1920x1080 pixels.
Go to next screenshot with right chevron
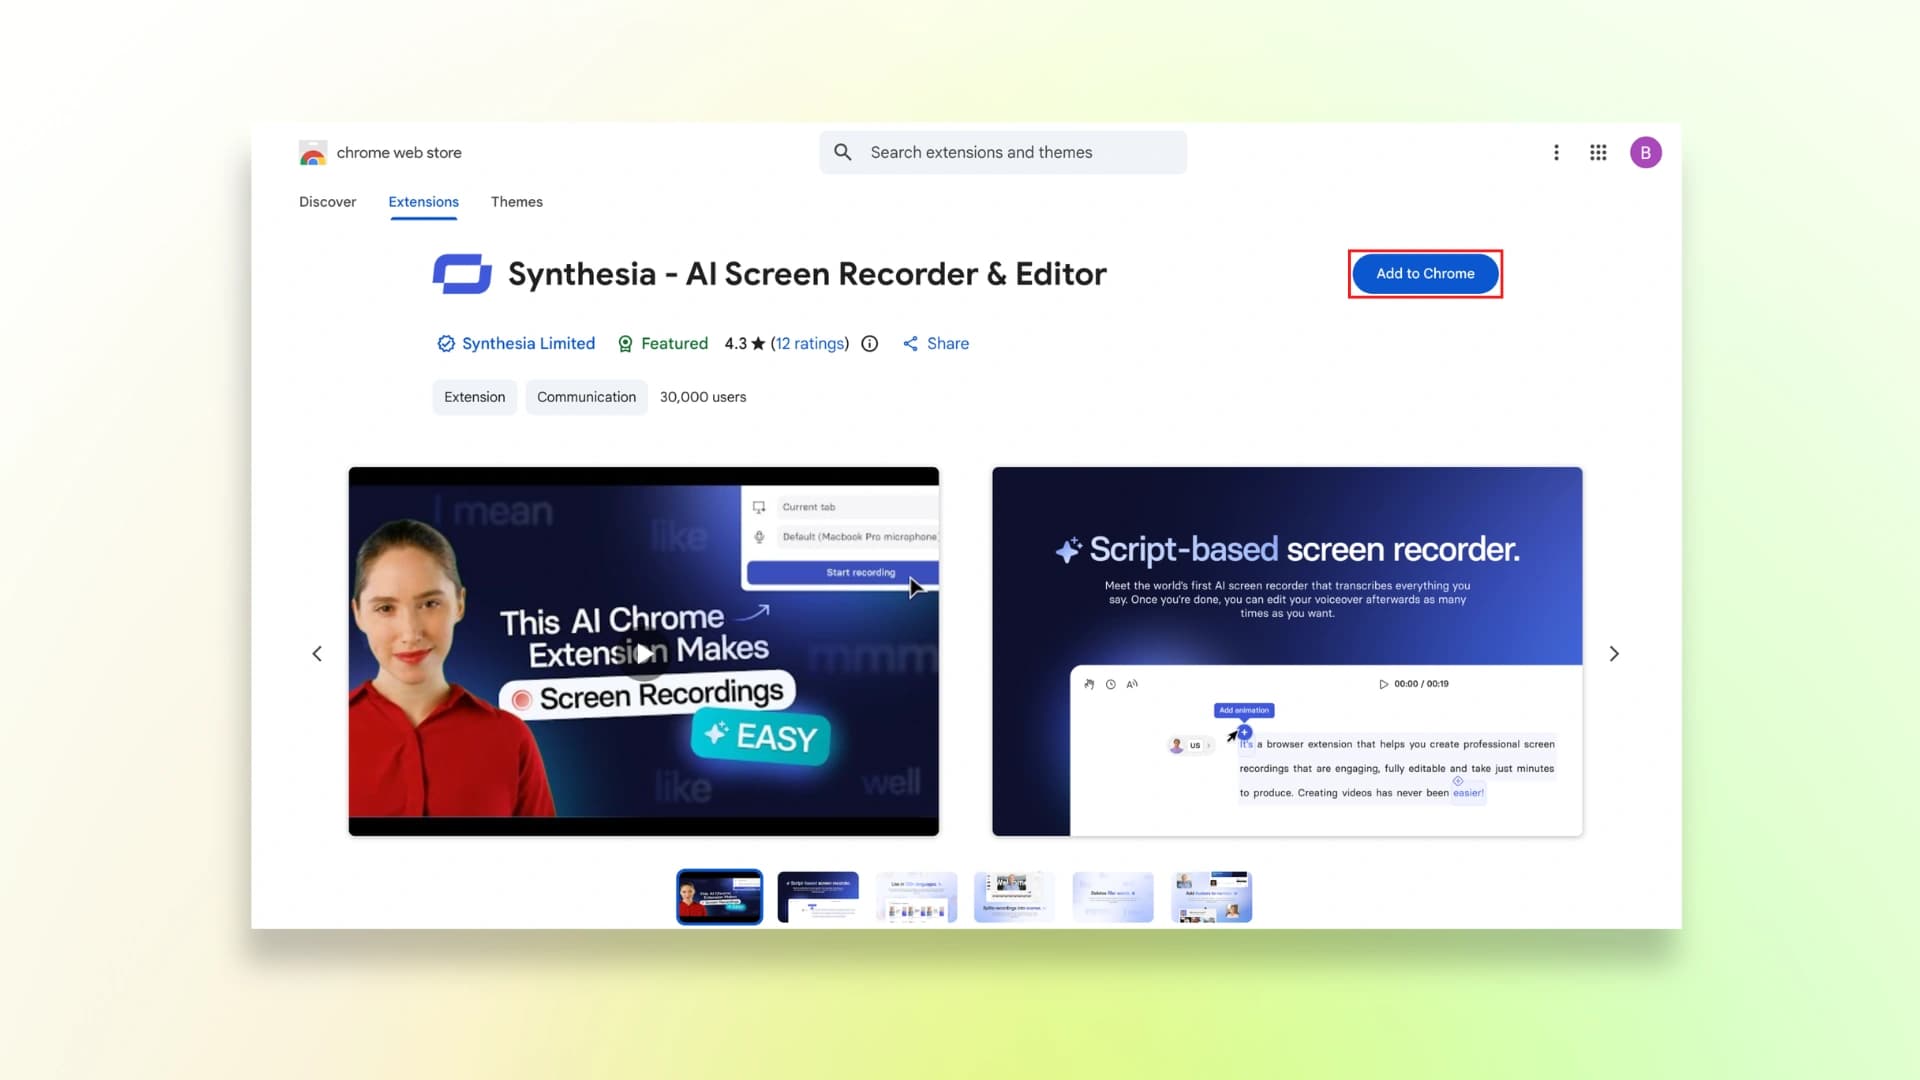tap(1613, 653)
